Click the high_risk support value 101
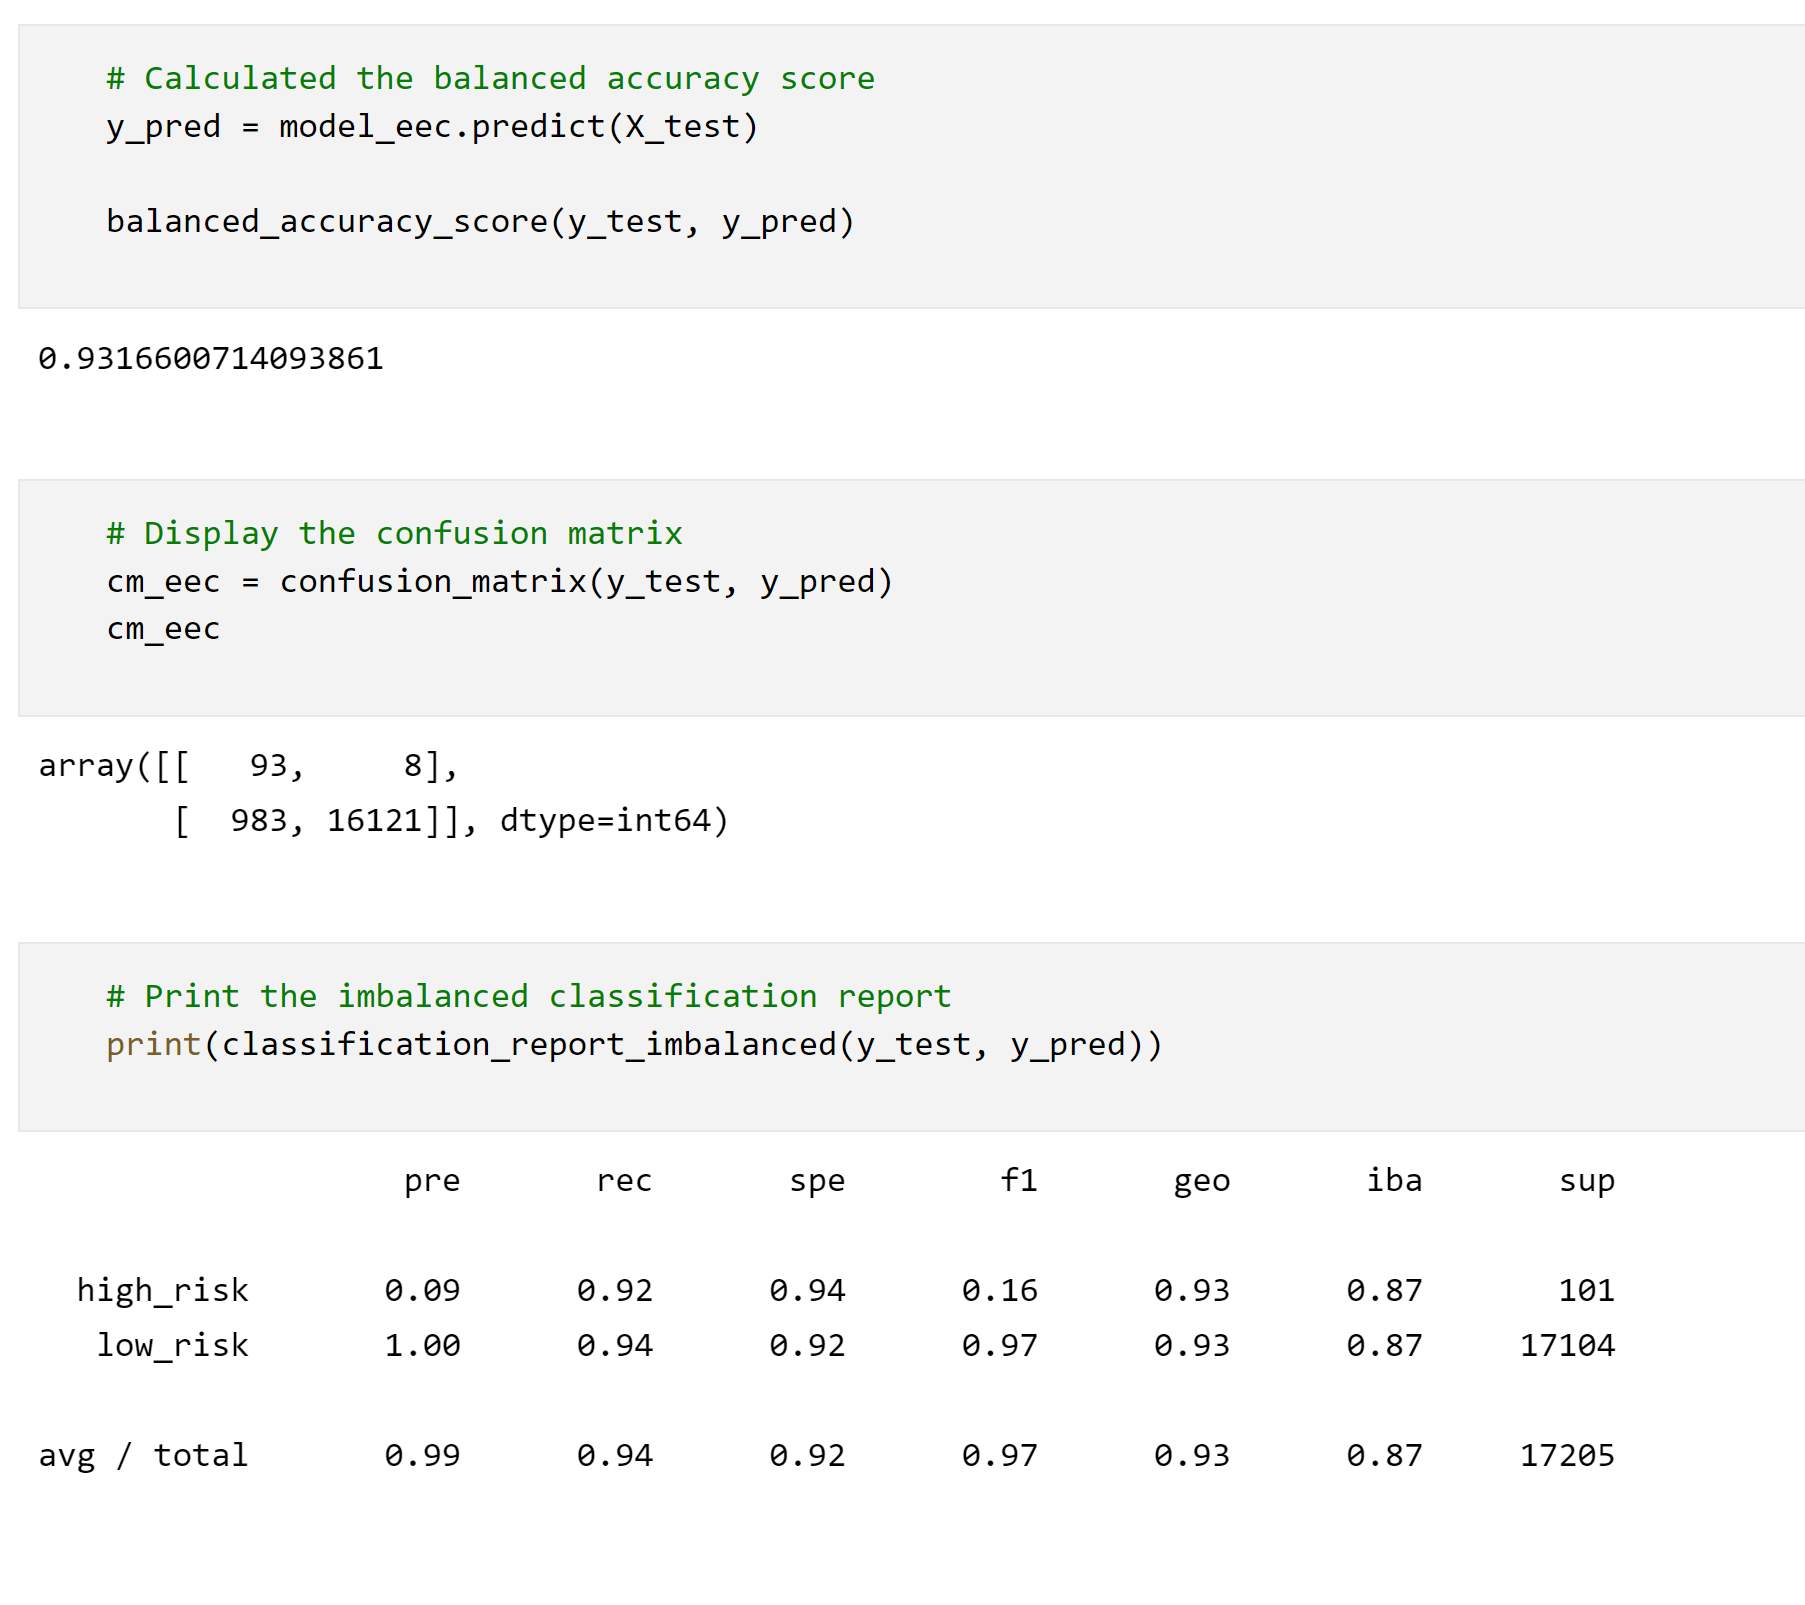The height and width of the screenshot is (1605, 1805). 1587,1290
